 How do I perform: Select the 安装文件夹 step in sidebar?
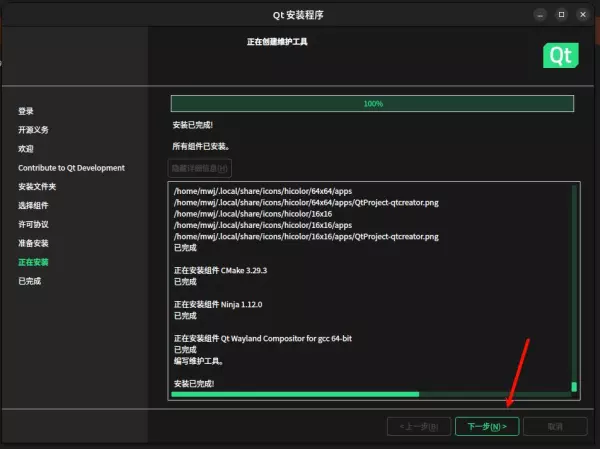click(x=37, y=187)
